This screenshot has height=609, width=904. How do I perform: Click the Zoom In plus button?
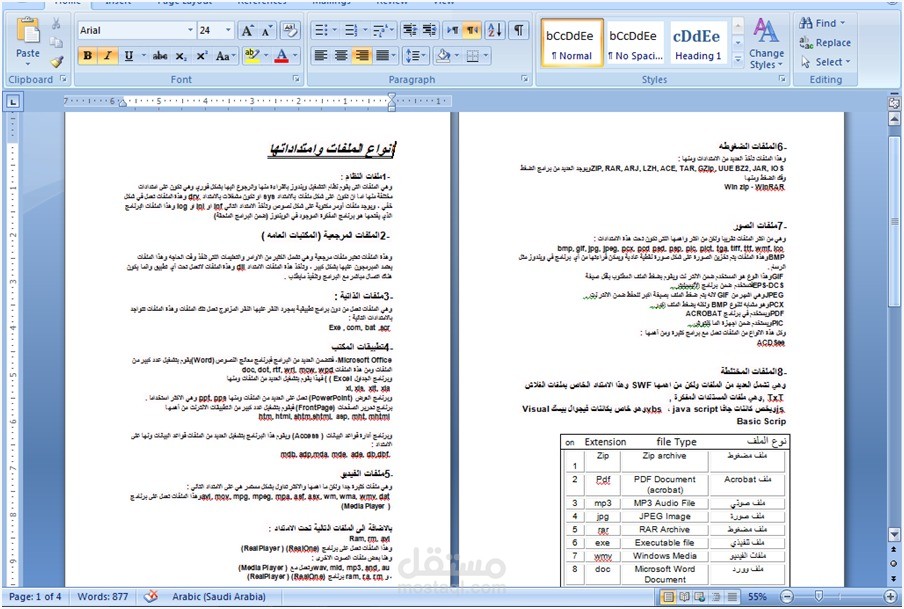pyautogui.click(x=890, y=596)
